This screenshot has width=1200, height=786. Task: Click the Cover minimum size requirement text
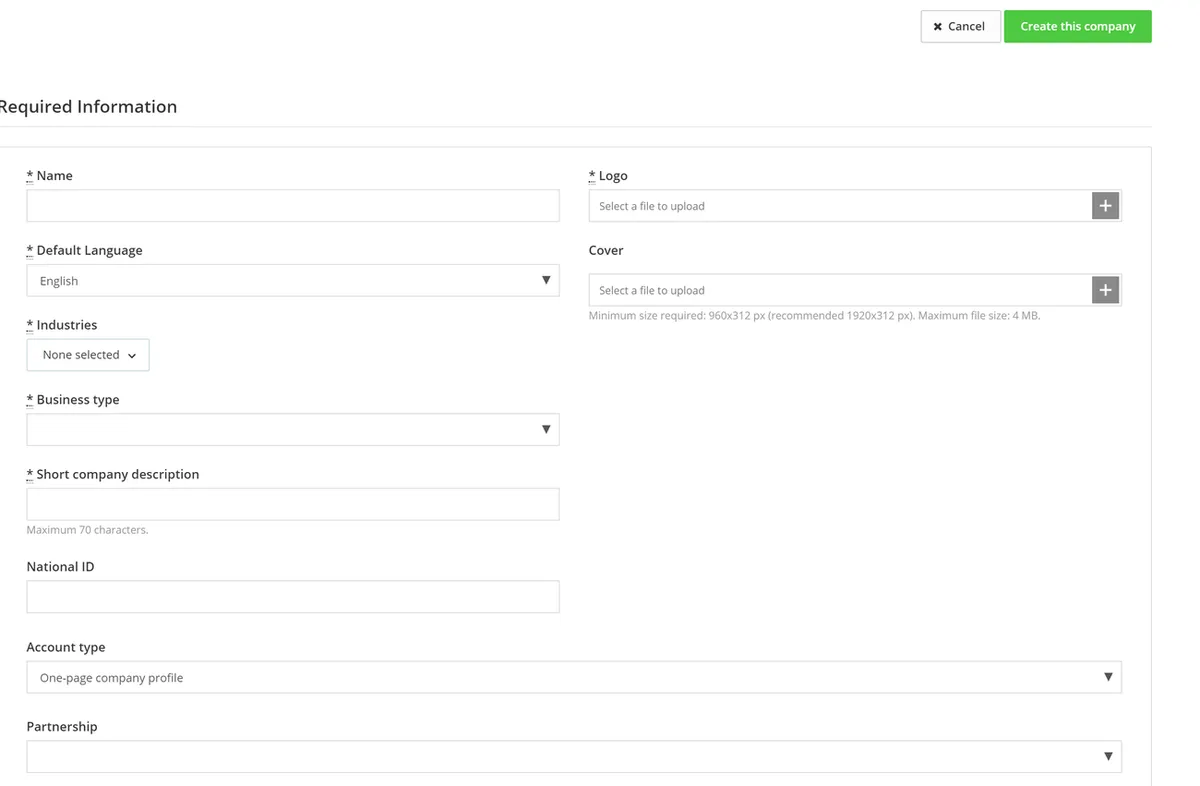814,316
